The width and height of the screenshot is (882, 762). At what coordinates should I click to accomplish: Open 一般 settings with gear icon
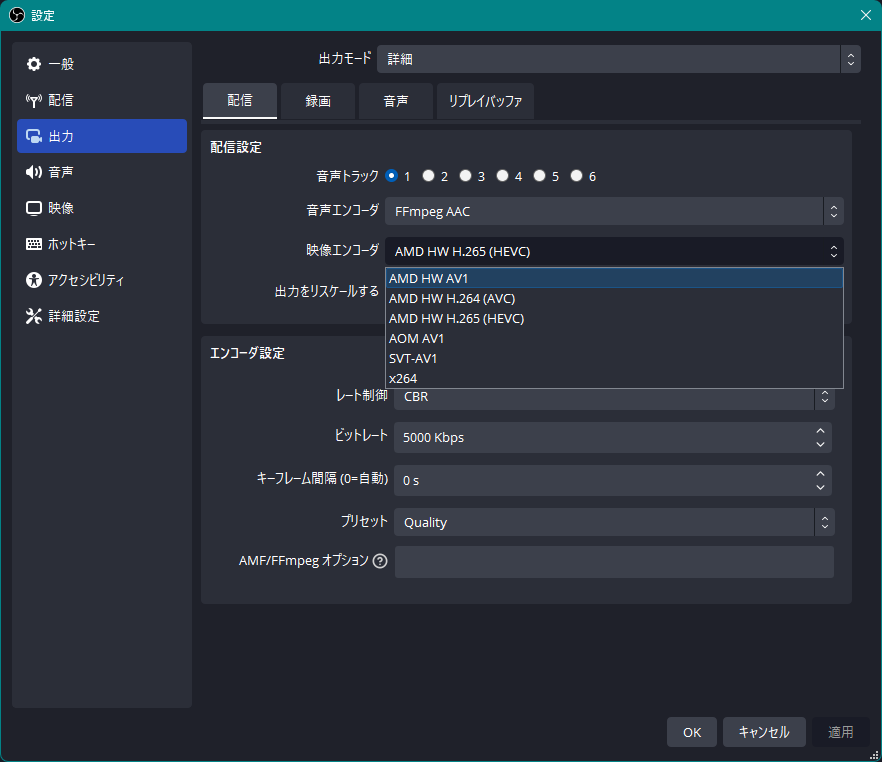(102, 64)
